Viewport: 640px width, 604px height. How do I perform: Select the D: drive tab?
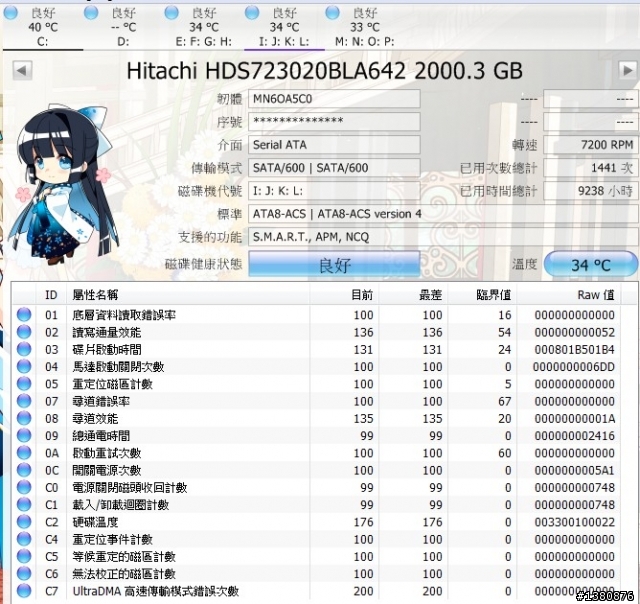123,27
